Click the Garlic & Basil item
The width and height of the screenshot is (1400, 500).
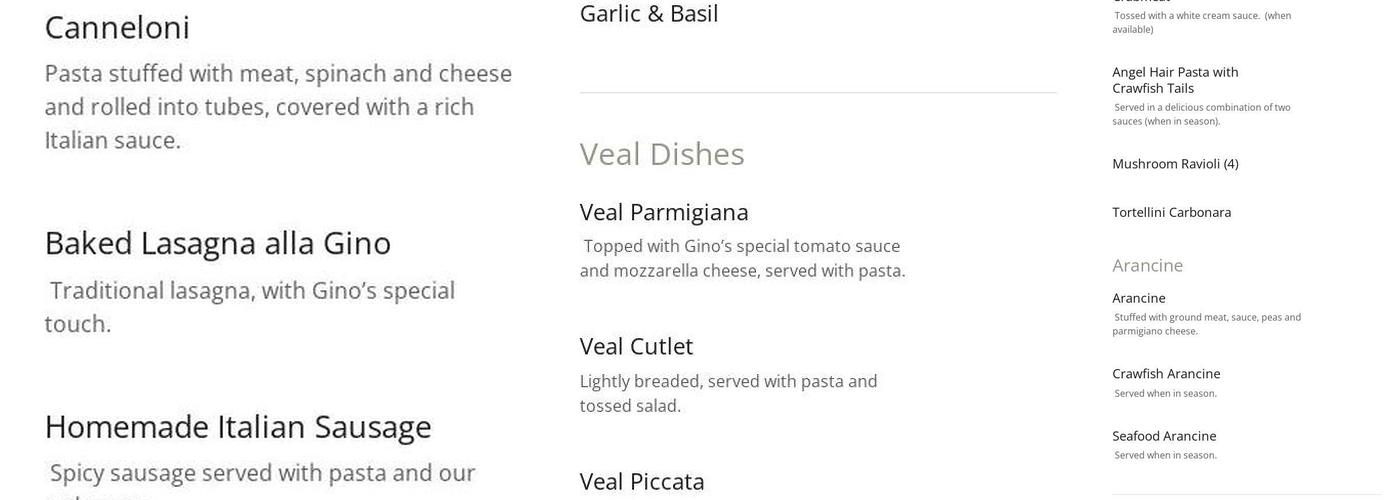click(x=649, y=14)
